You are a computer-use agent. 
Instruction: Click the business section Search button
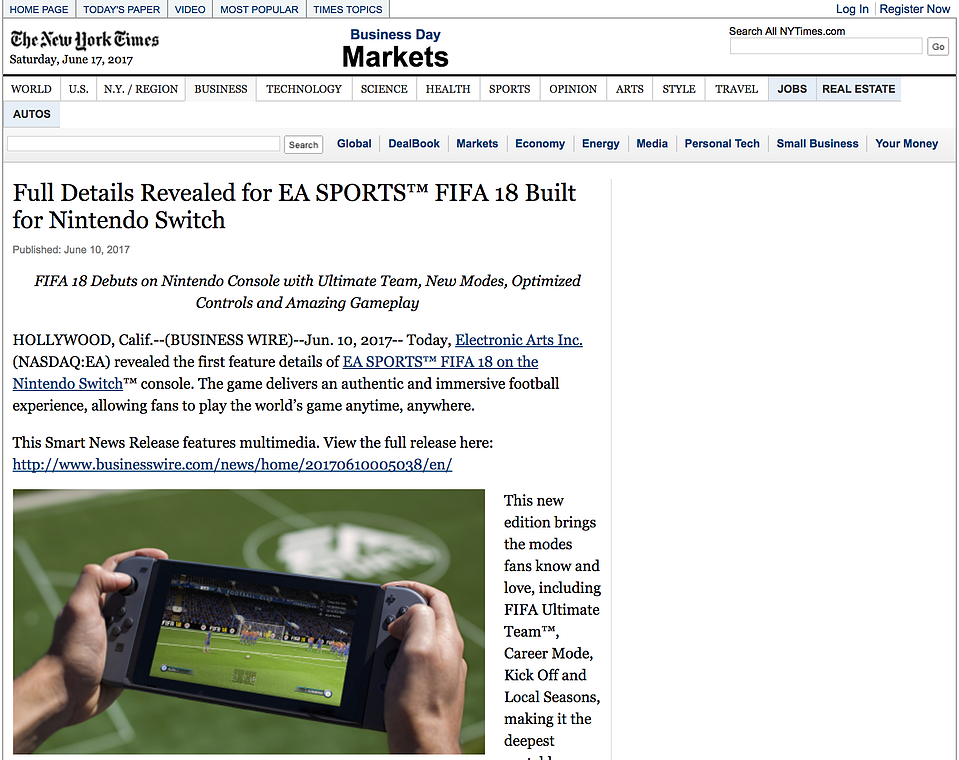click(x=303, y=145)
